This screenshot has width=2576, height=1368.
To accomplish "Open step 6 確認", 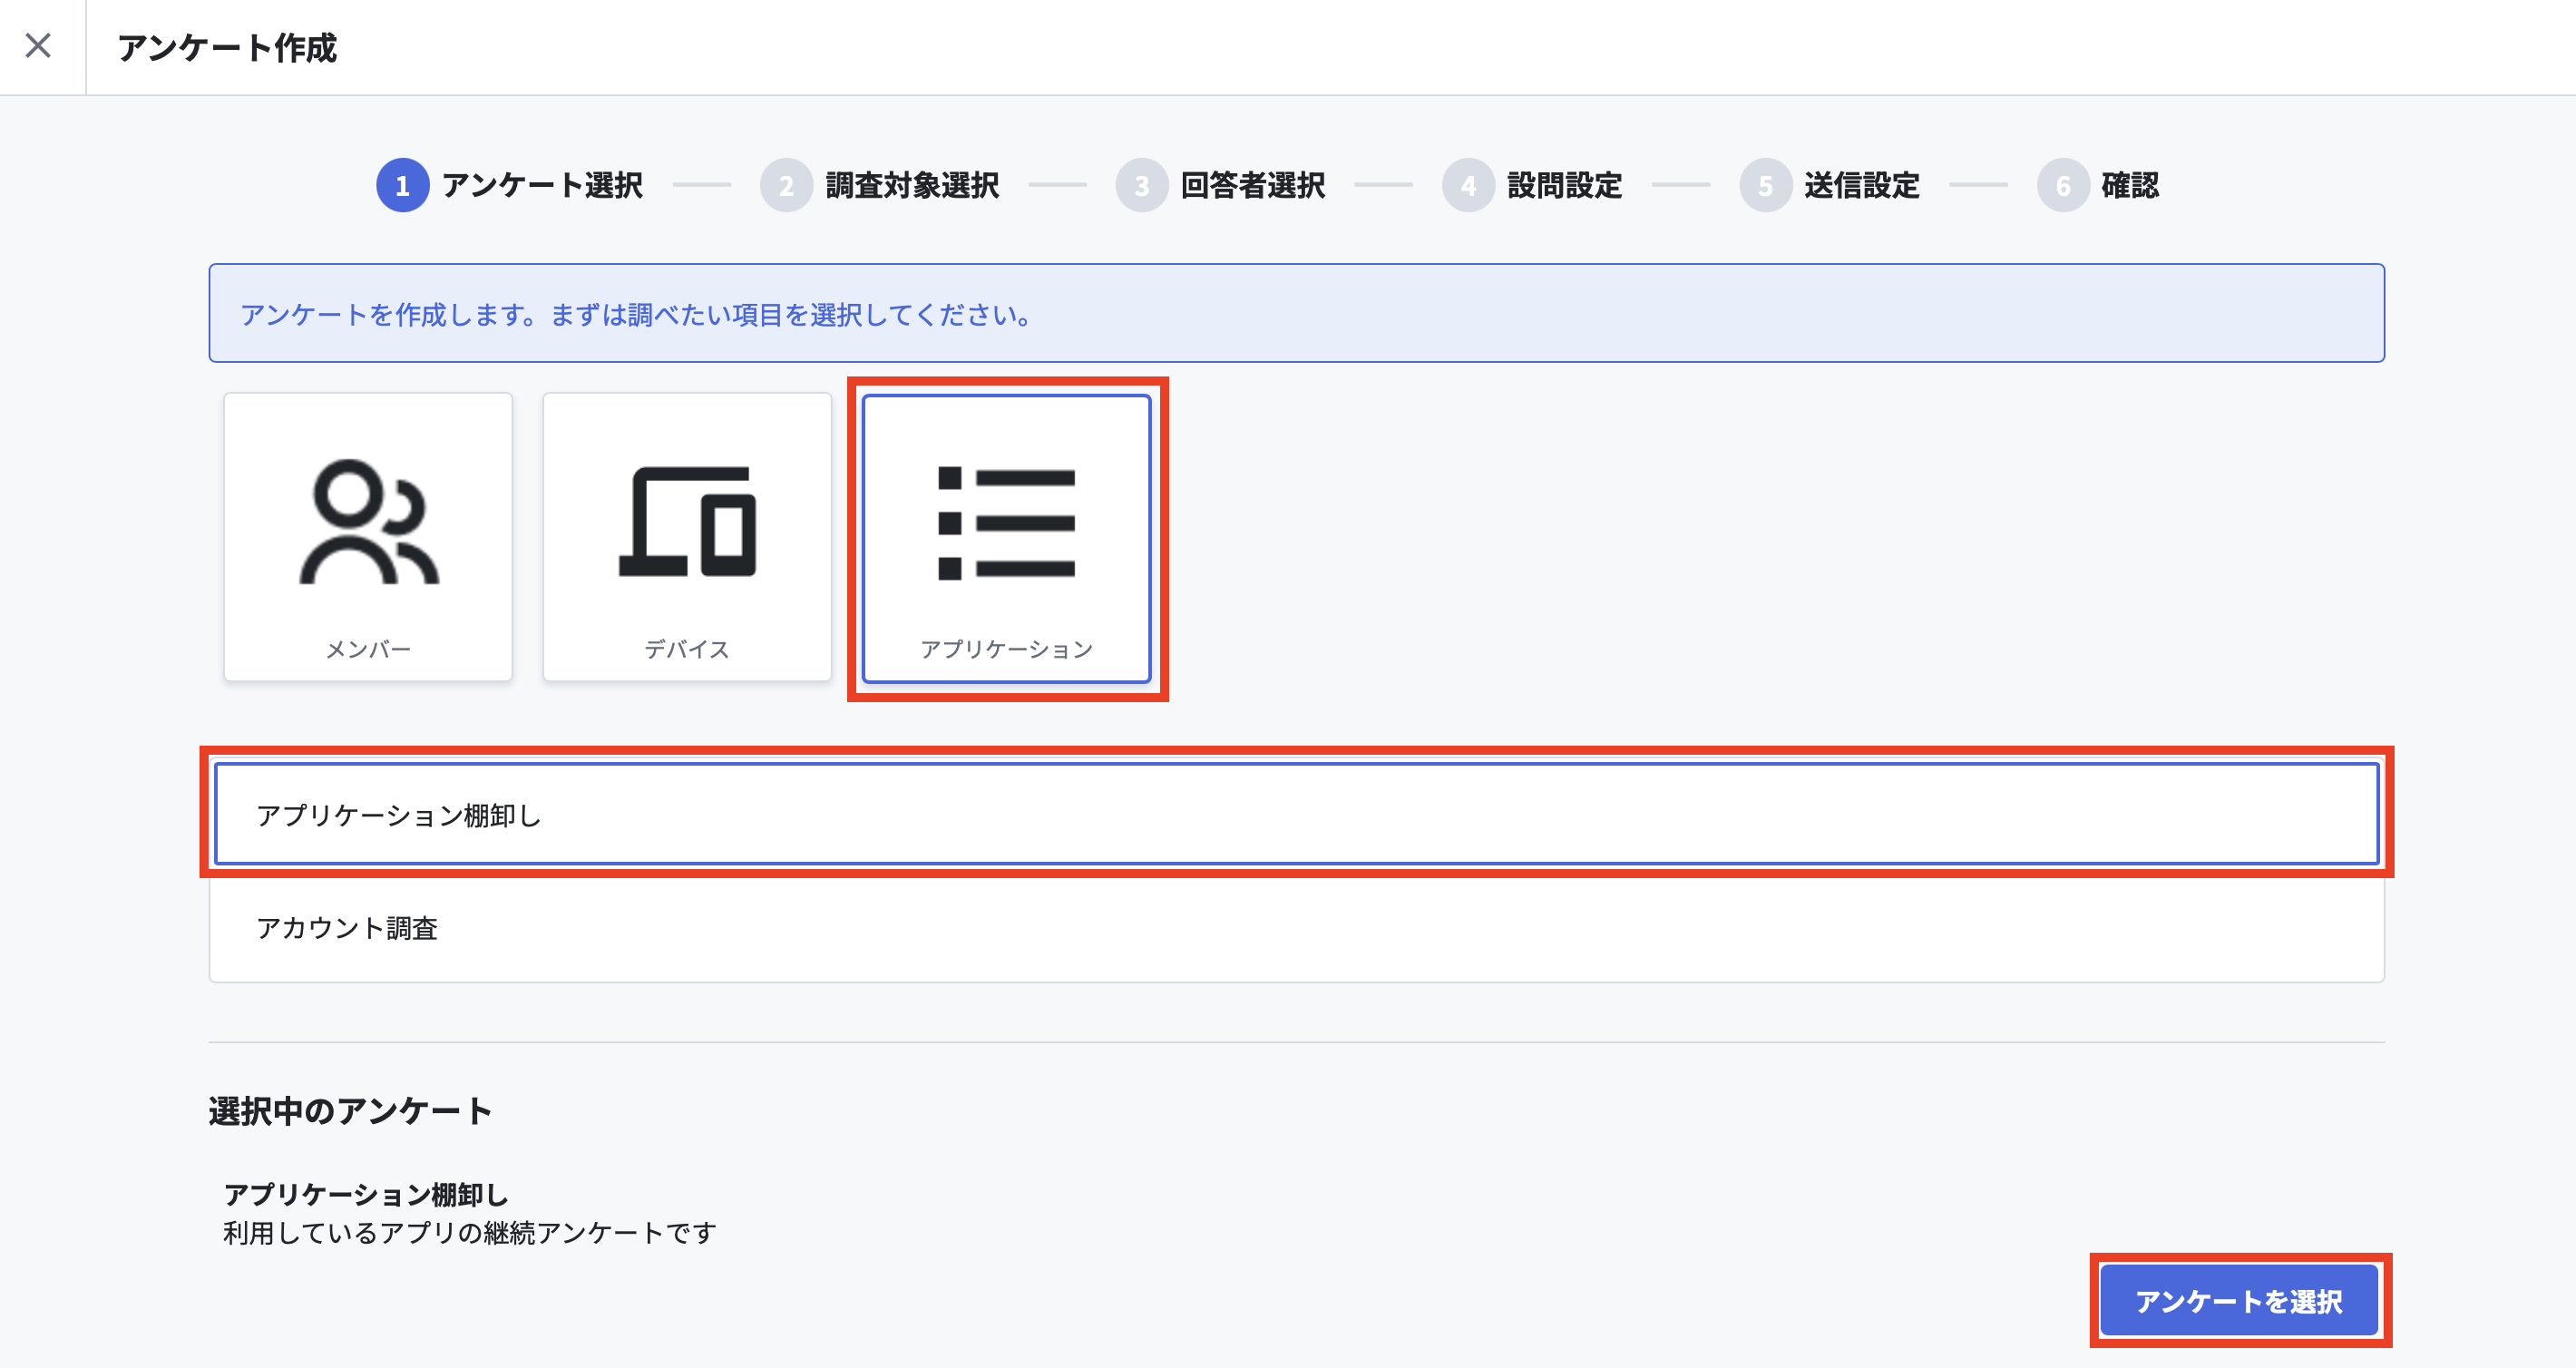I will (x=2099, y=185).
